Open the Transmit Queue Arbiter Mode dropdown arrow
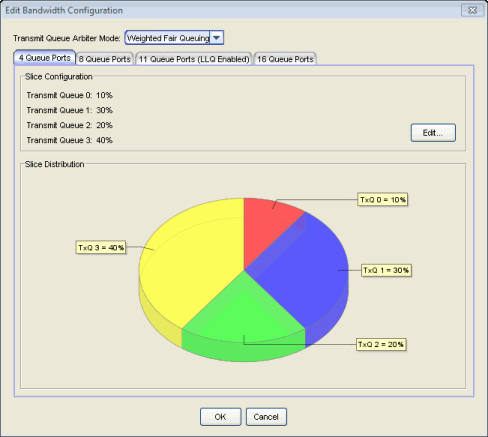Screen dimensions: 488x437 pyautogui.click(x=217, y=38)
